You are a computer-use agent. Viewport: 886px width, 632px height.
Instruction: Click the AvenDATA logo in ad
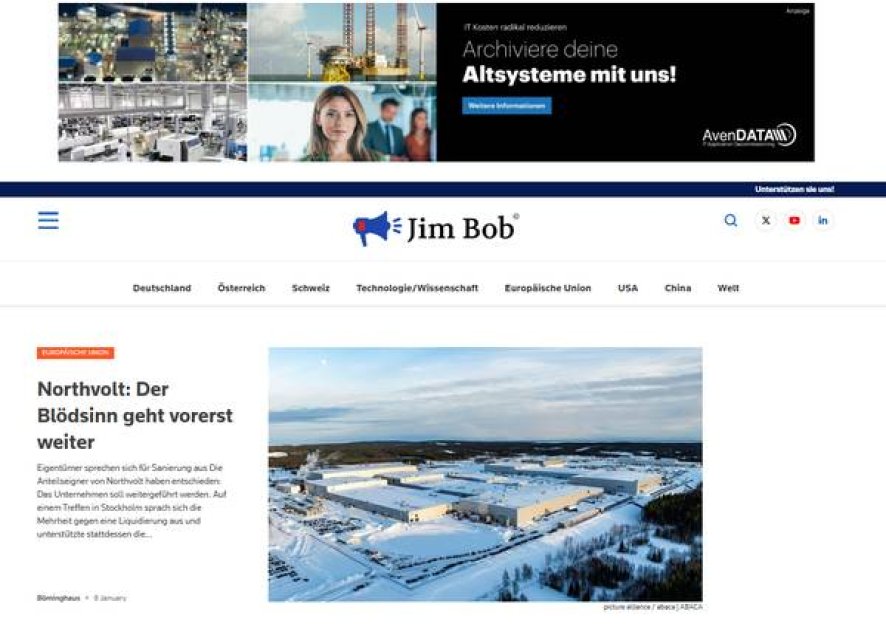(x=749, y=136)
